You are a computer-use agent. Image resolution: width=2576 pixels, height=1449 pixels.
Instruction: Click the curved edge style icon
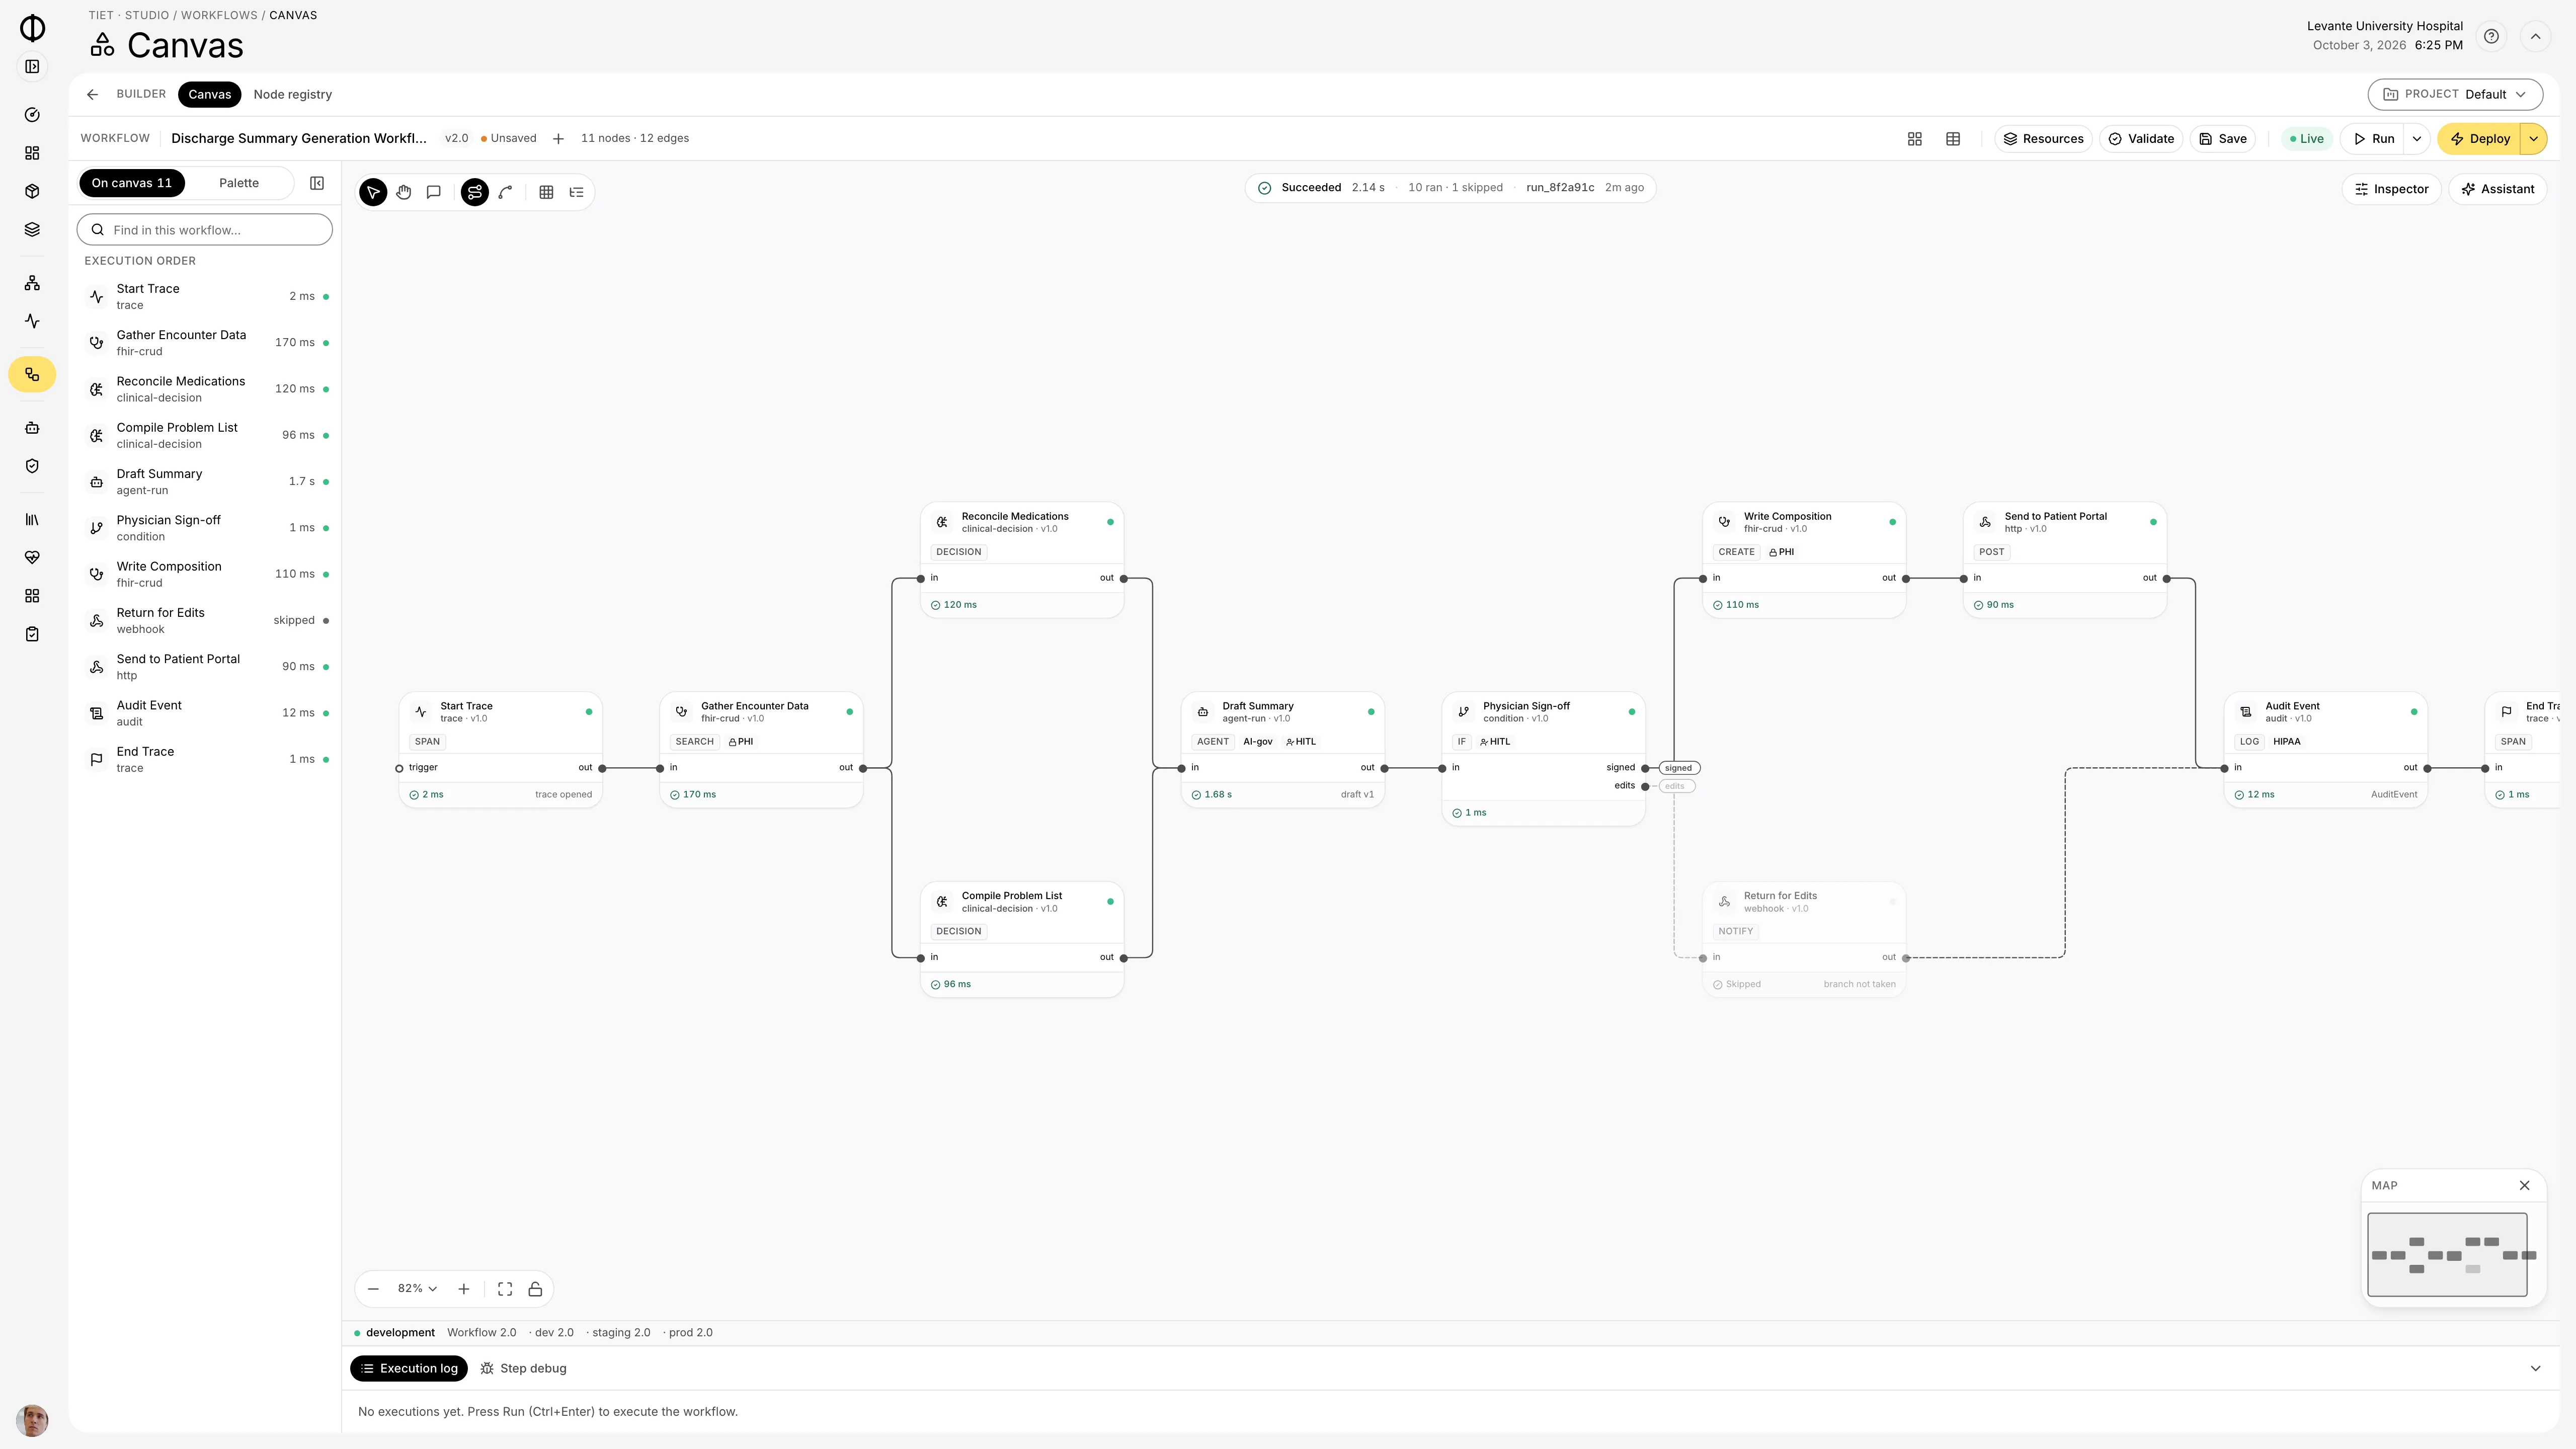coord(506,192)
